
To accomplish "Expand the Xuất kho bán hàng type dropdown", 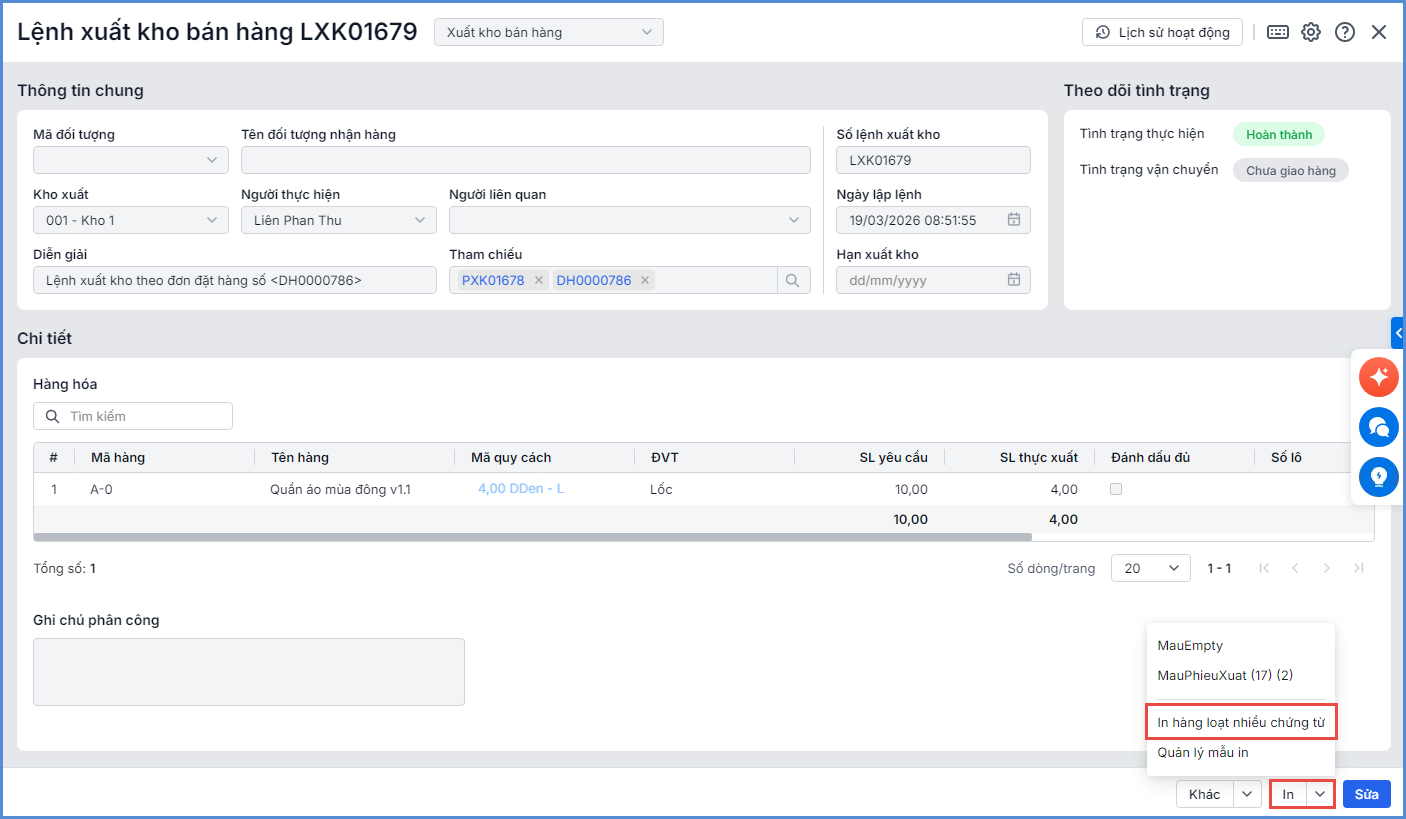I will (548, 32).
